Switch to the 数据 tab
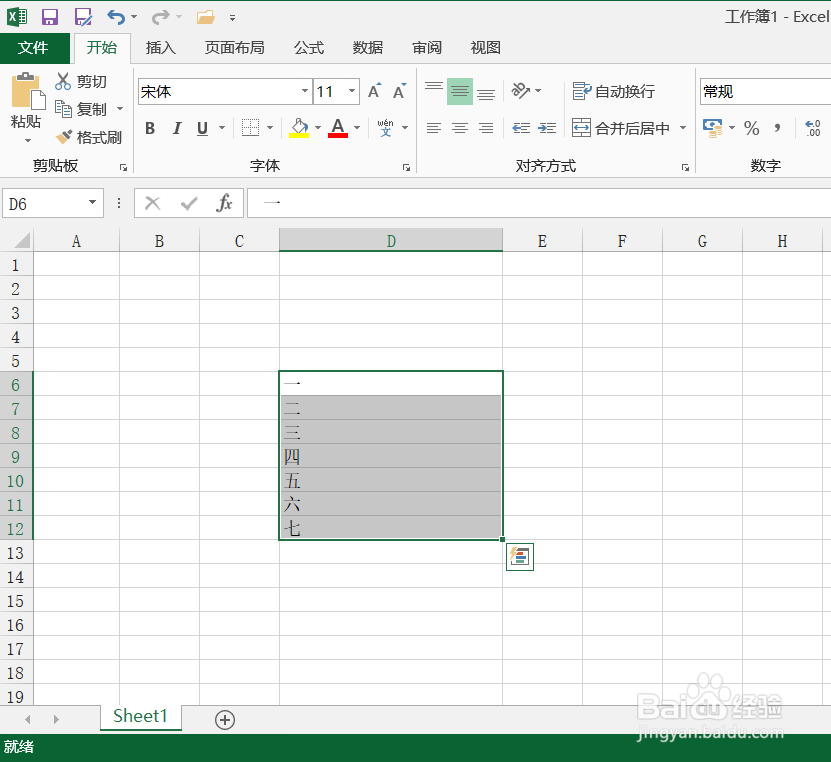 (368, 48)
